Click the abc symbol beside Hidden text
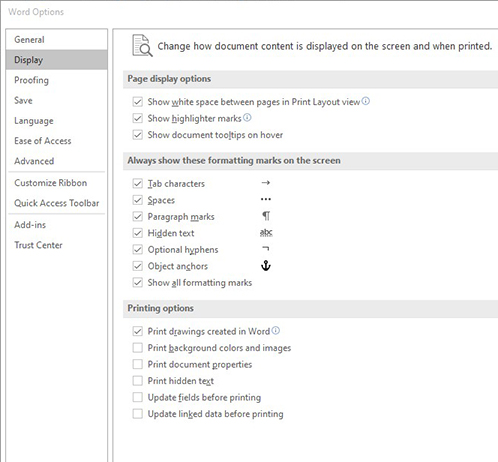 [266, 232]
